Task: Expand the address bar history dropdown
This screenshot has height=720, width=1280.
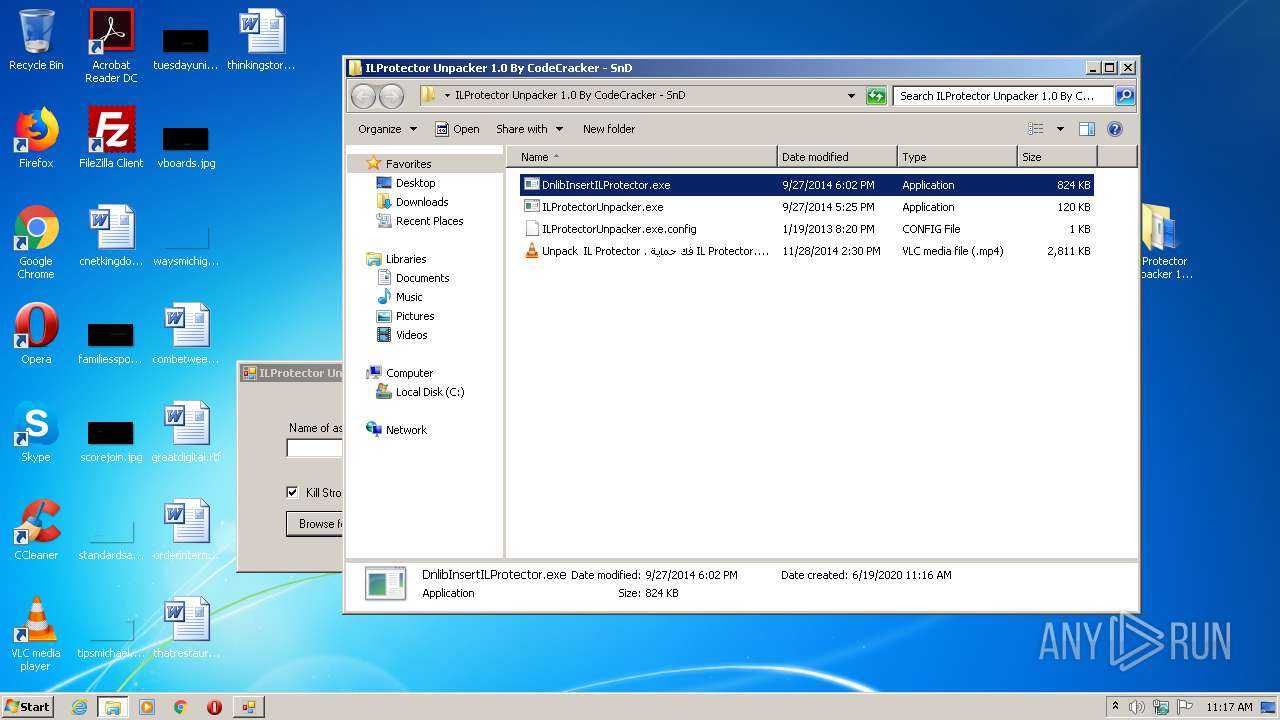Action: coord(851,96)
